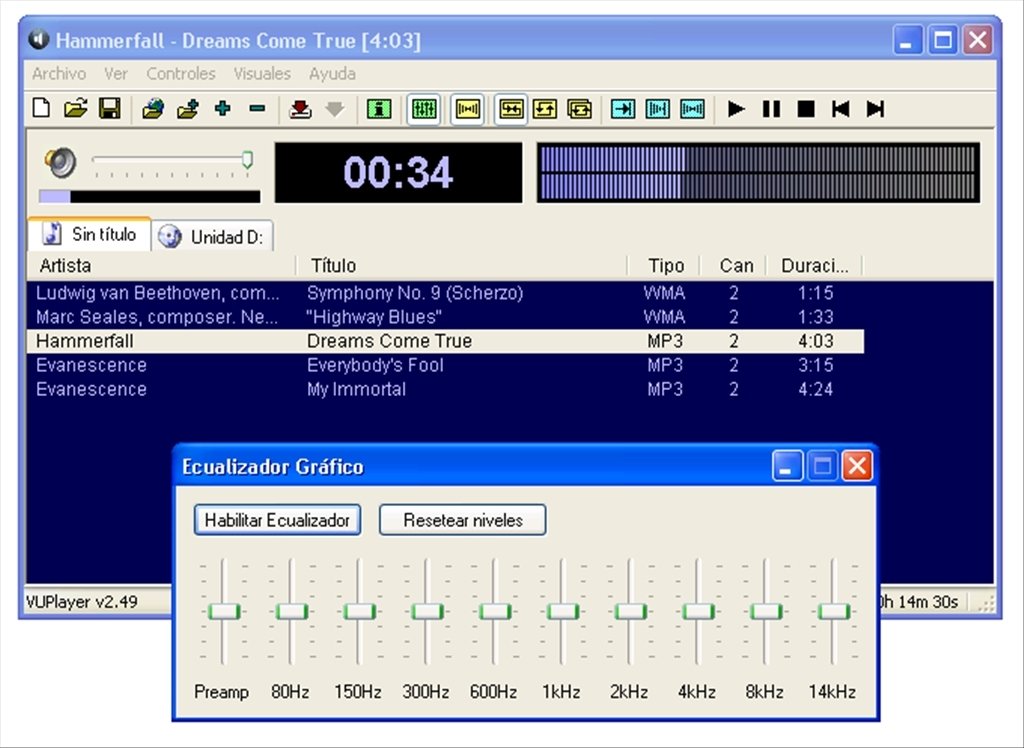The height and width of the screenshot is (748, 1024).
Task: Click the Resetear niveles button
Action: click(x=462, y=520)
